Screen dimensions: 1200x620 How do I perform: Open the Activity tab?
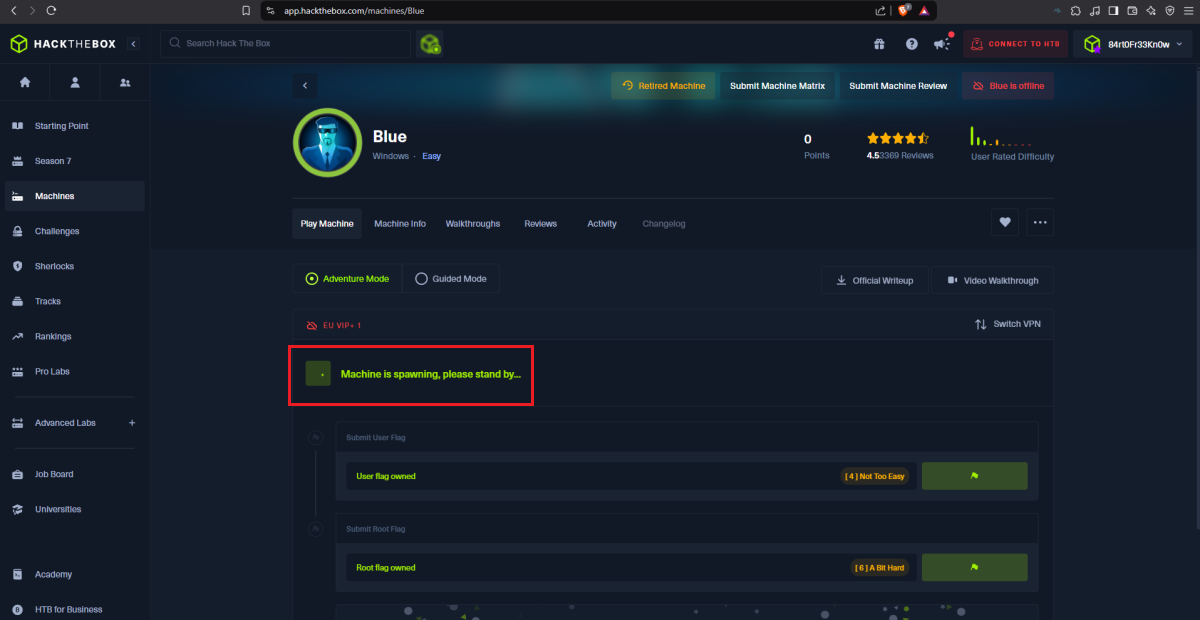[602, 224]
